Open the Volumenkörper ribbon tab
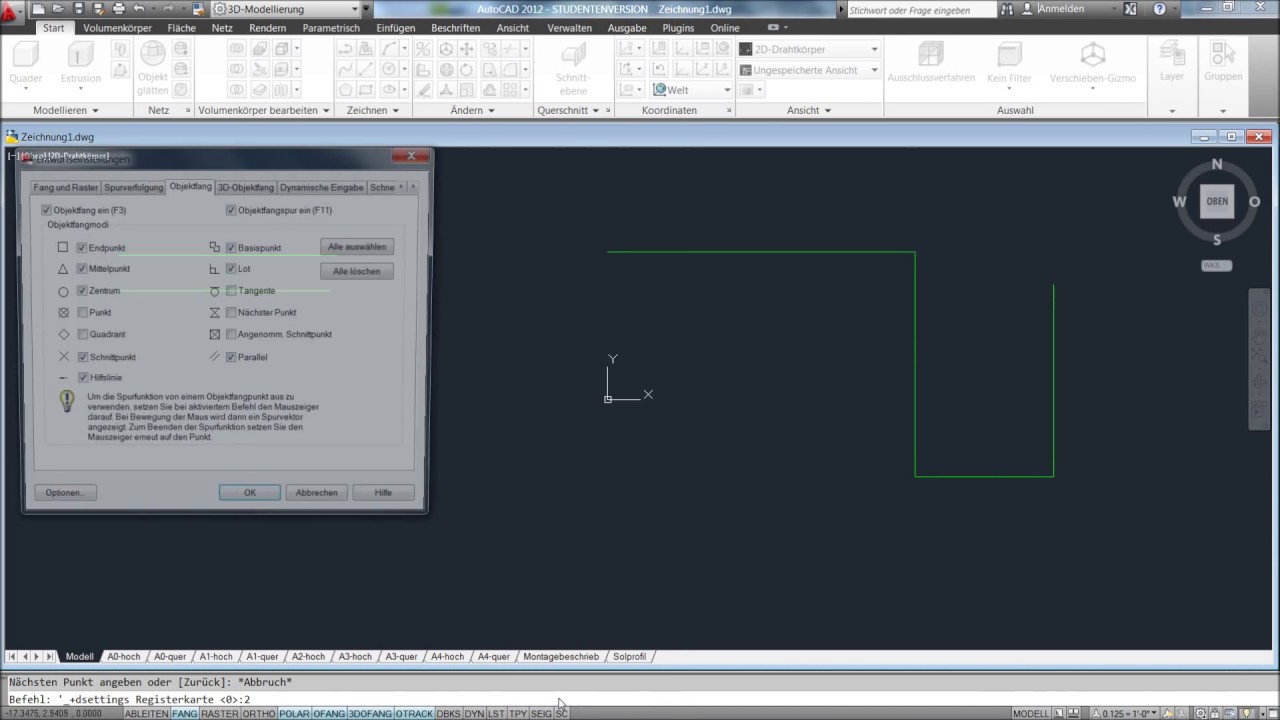 click(117, 28)
